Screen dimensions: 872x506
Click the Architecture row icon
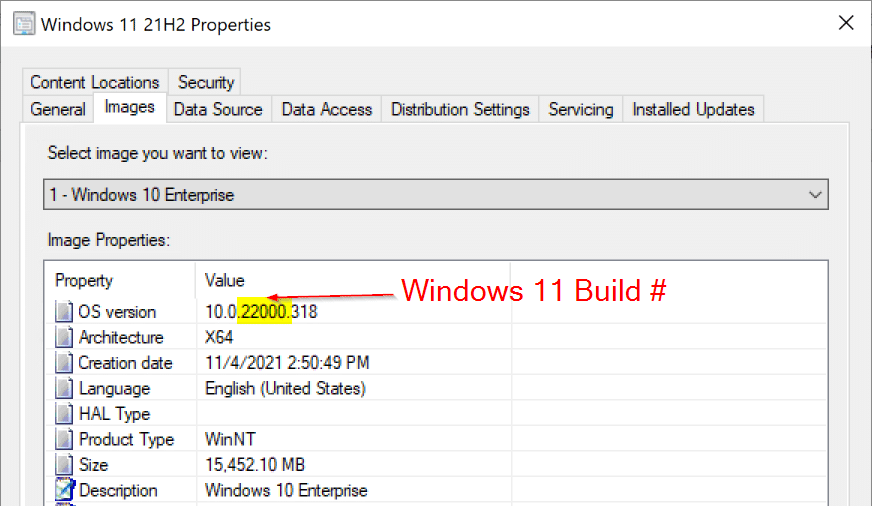pos(65,338)
